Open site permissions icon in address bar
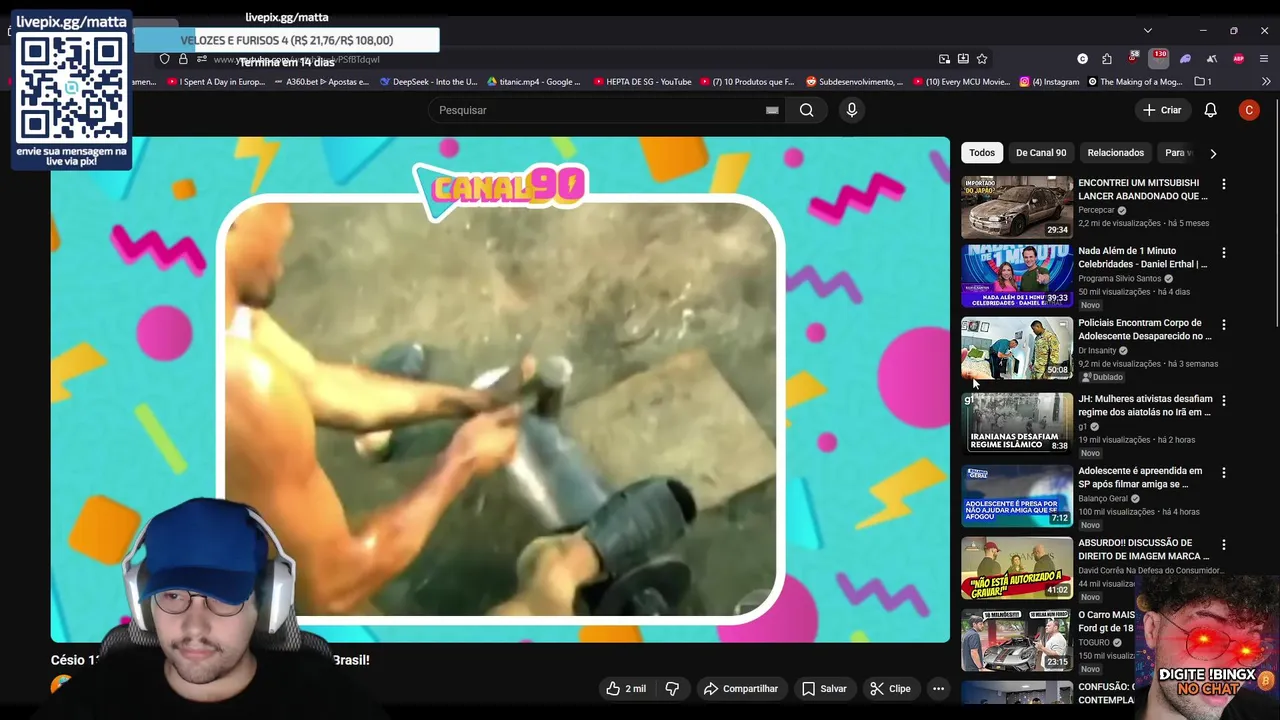1280x720 pixels. click(201, 59)
